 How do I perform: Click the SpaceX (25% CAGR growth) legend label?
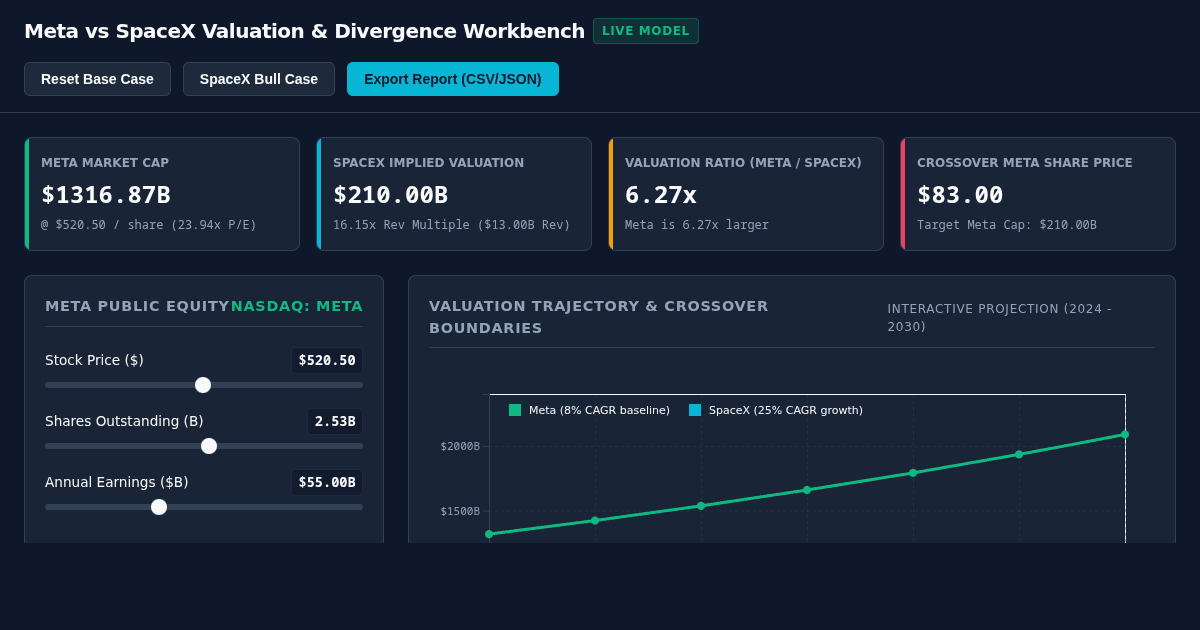coord(786,410)
